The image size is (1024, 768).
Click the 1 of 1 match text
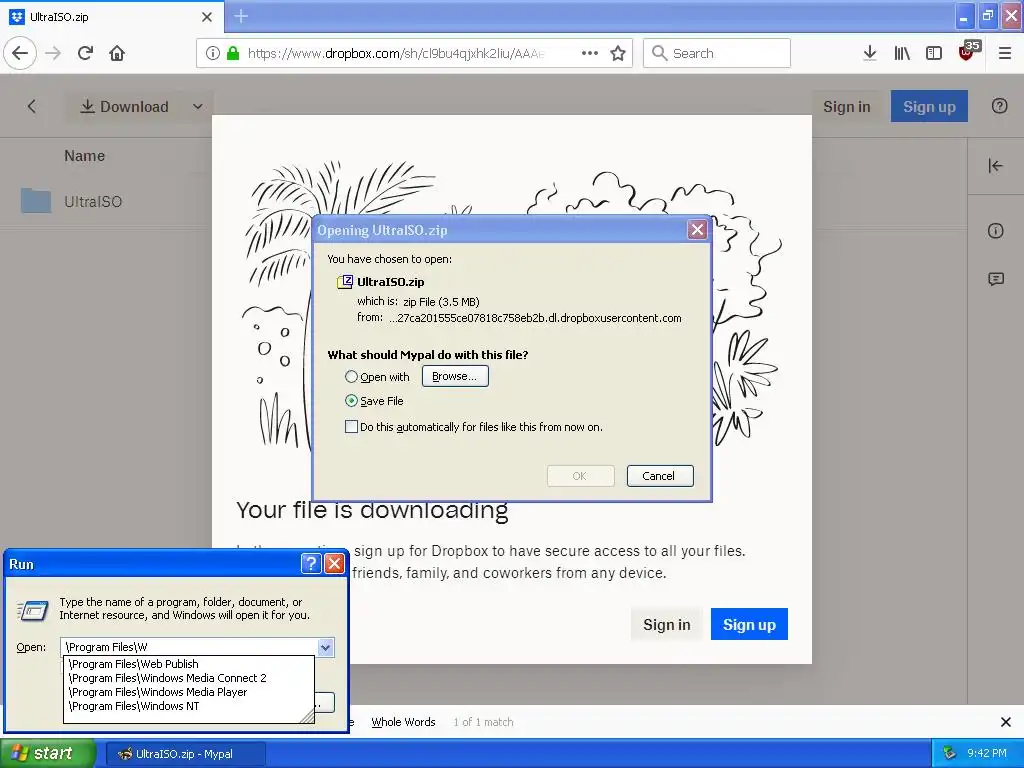pos(483,722)
